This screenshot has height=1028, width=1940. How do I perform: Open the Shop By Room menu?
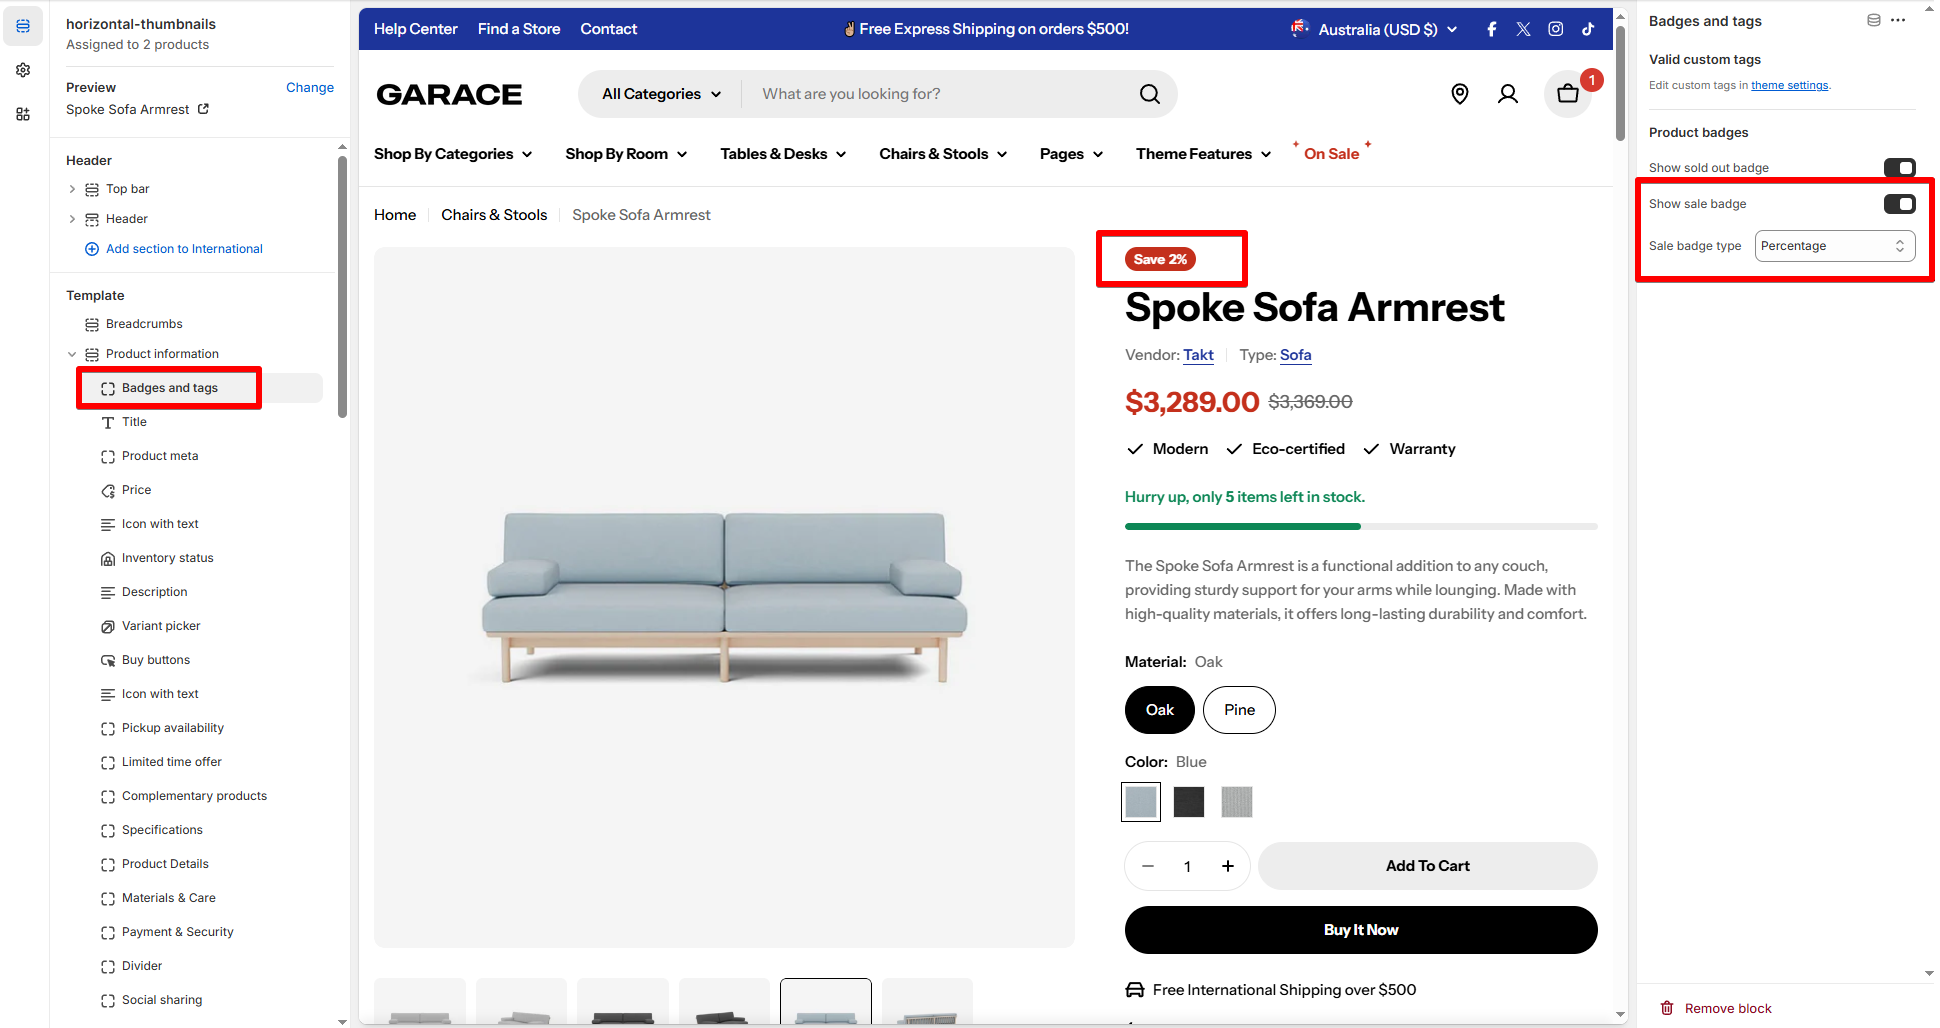[x=626, y=154]
